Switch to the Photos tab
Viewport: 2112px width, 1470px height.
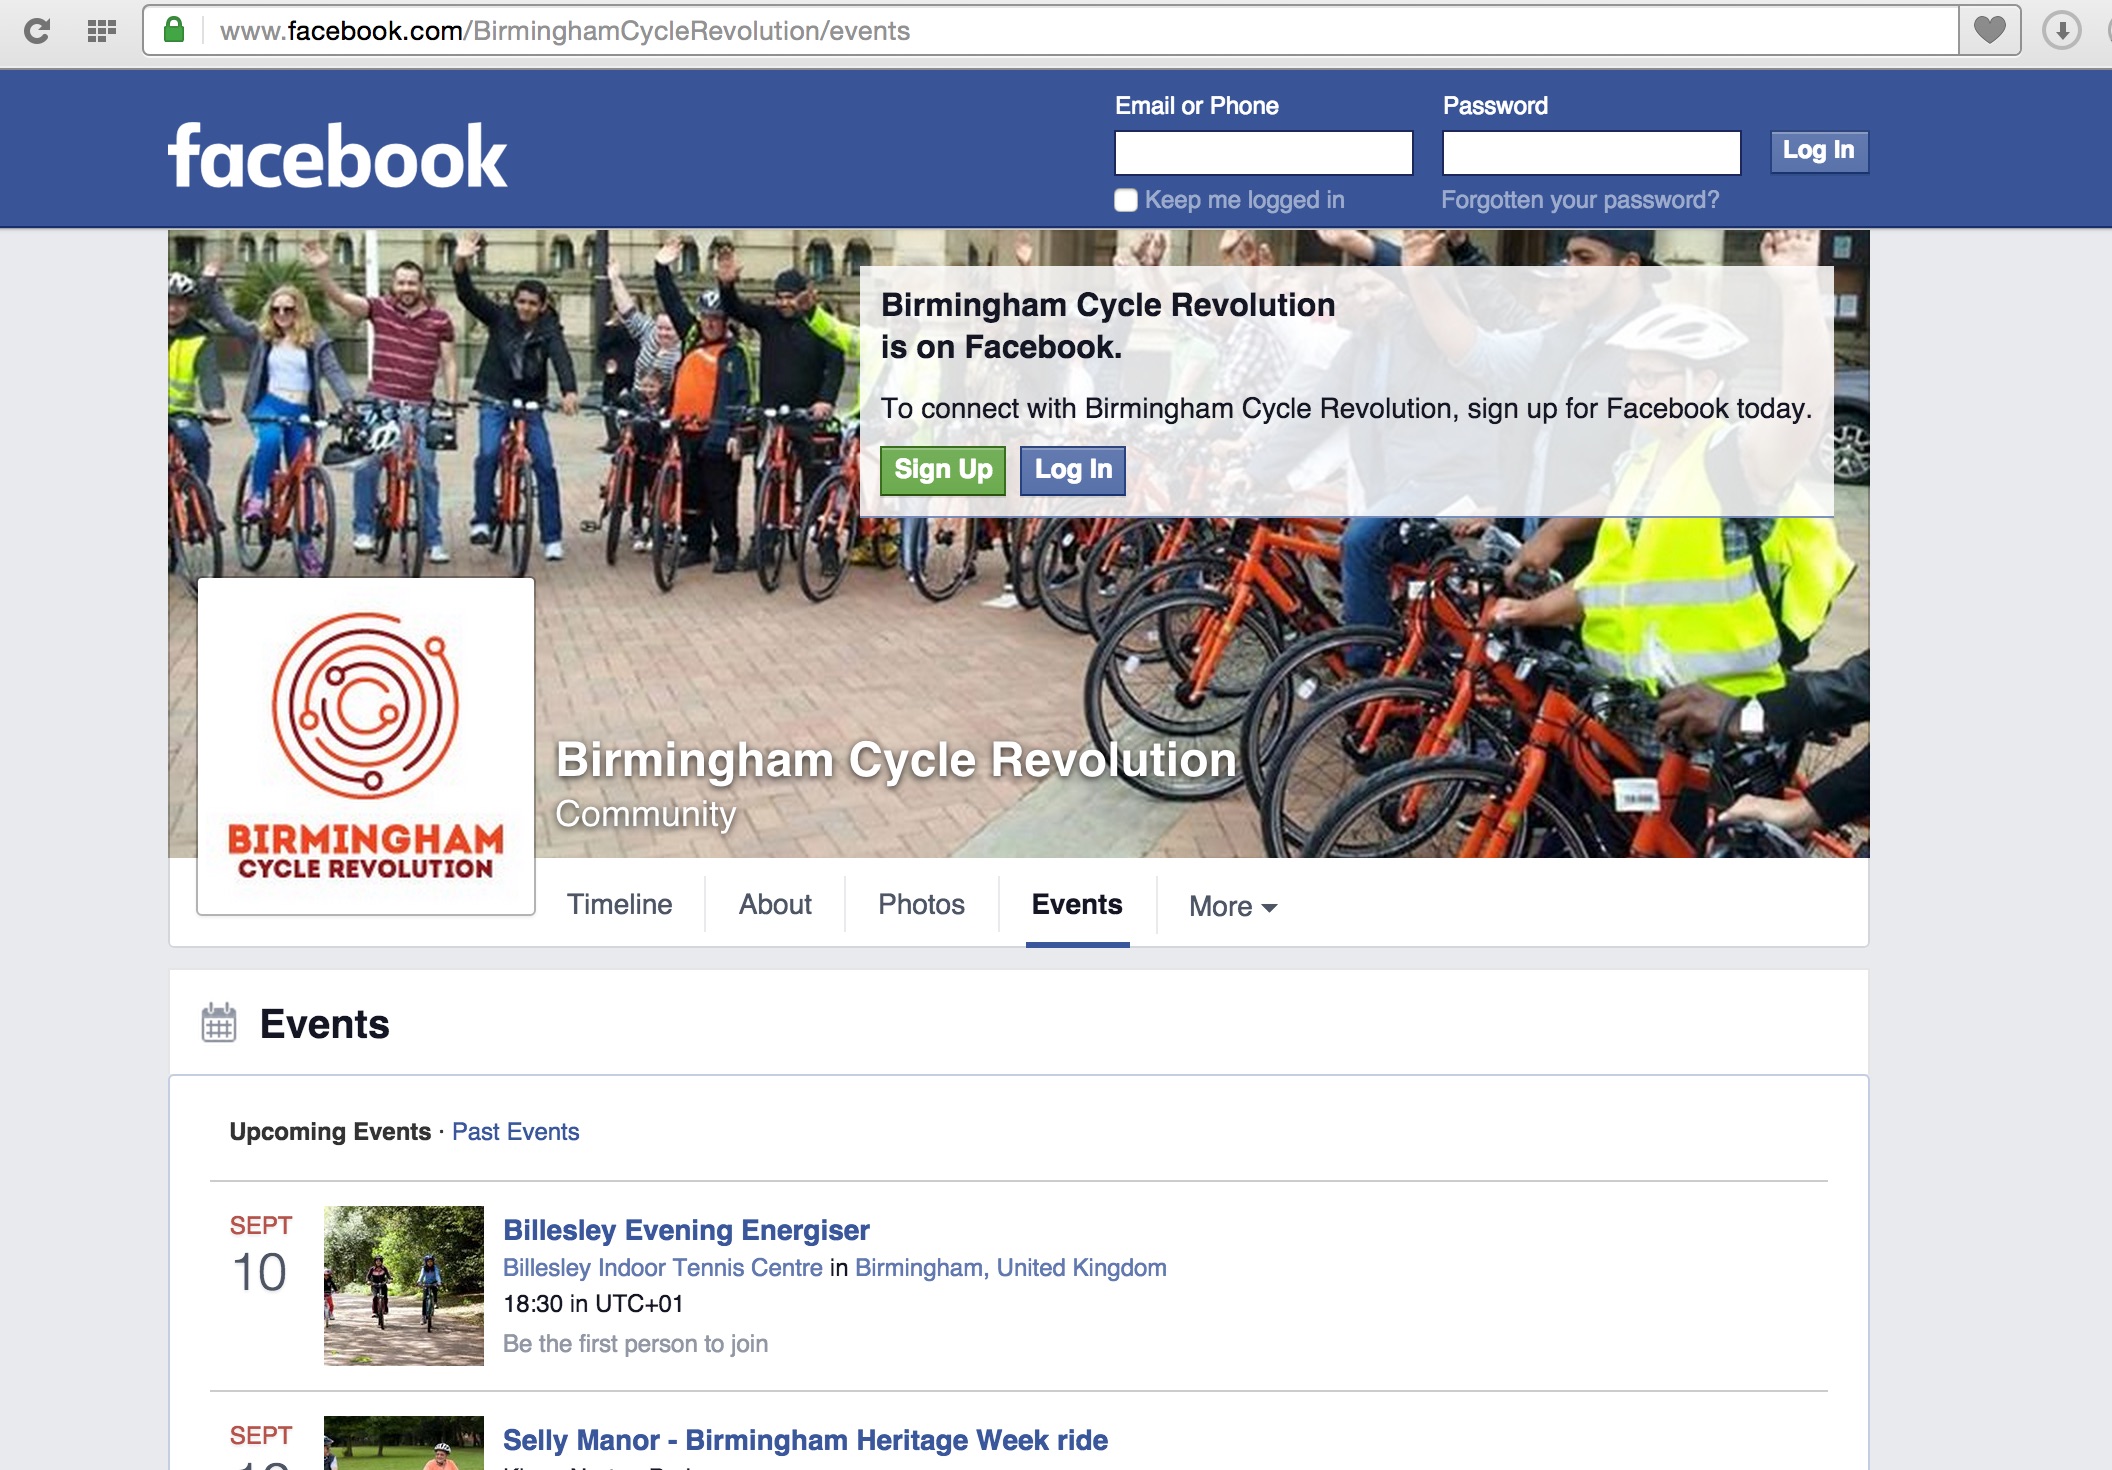pyautogui.click(x=921, y=904)
